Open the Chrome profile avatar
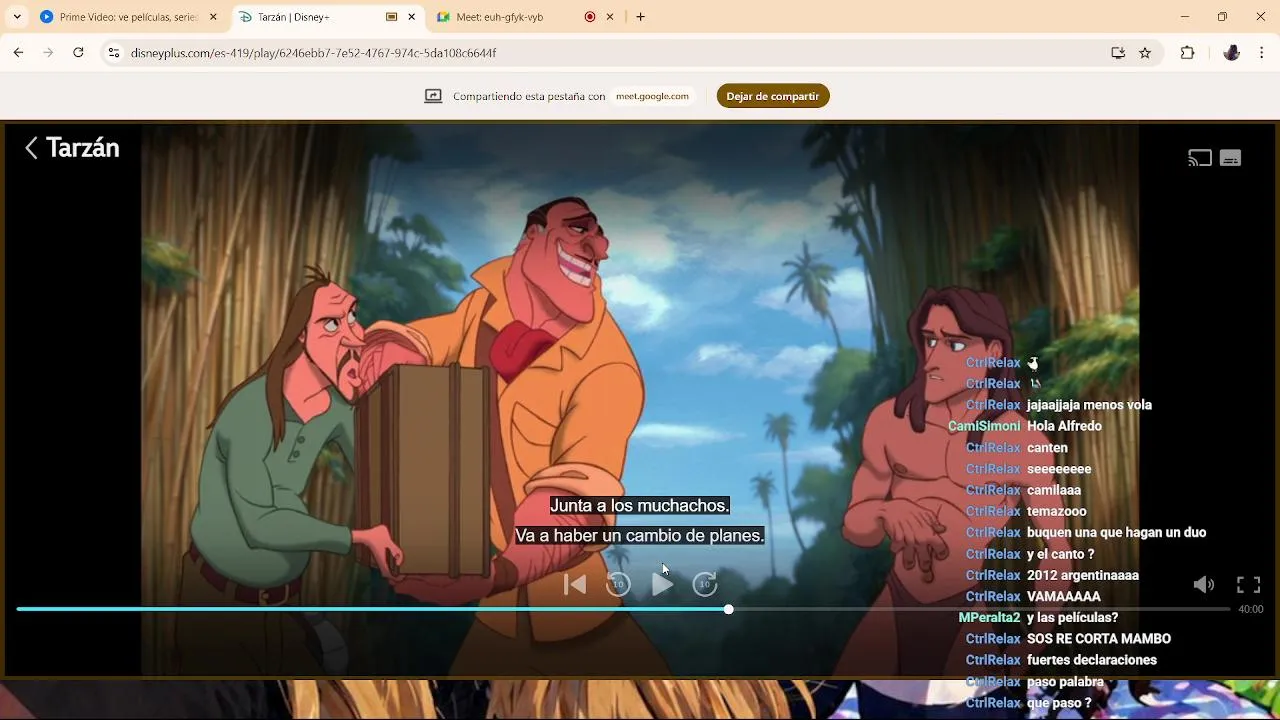Screen dimensions: 1280x720 [x=1232, y=53]
